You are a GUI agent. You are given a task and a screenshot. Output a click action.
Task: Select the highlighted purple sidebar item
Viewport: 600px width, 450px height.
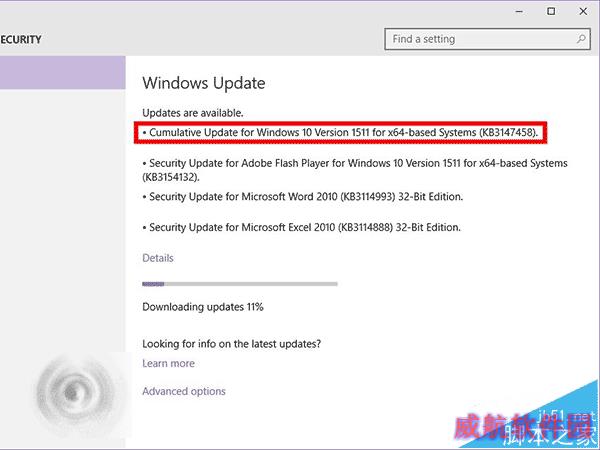coord(63,73)
